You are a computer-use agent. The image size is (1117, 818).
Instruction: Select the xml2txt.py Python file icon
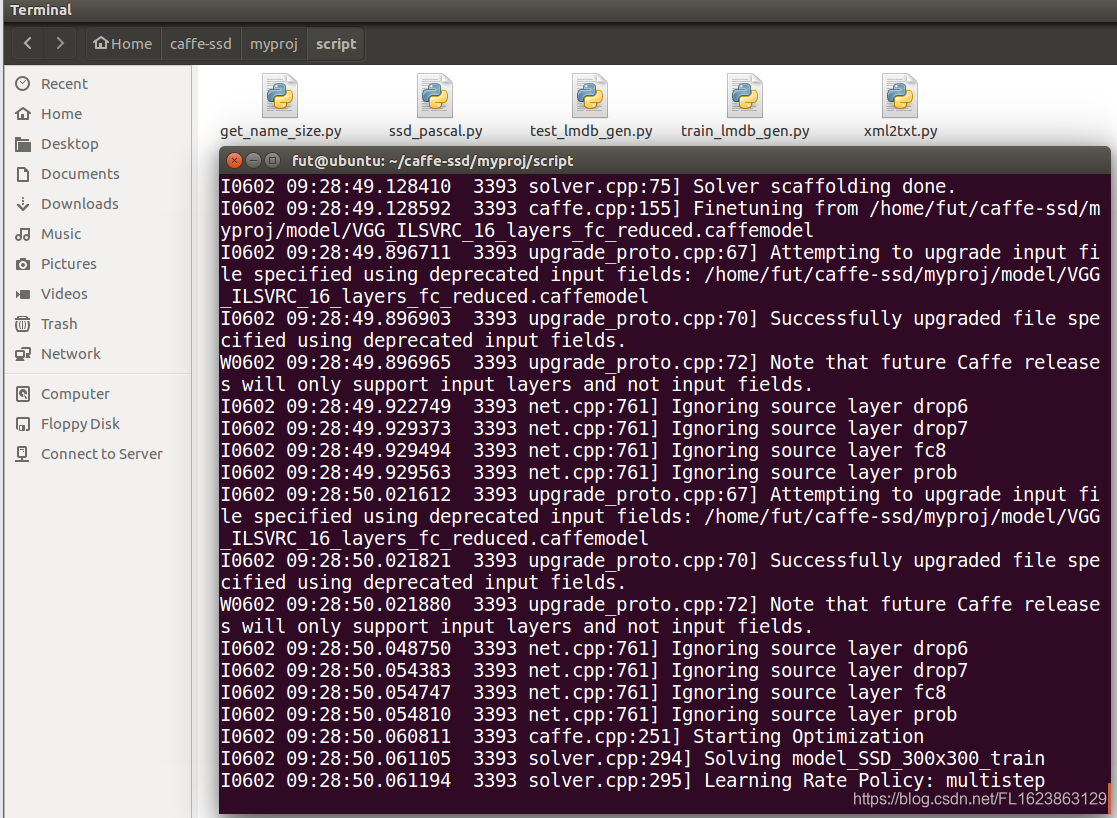(x=900, y=95)
